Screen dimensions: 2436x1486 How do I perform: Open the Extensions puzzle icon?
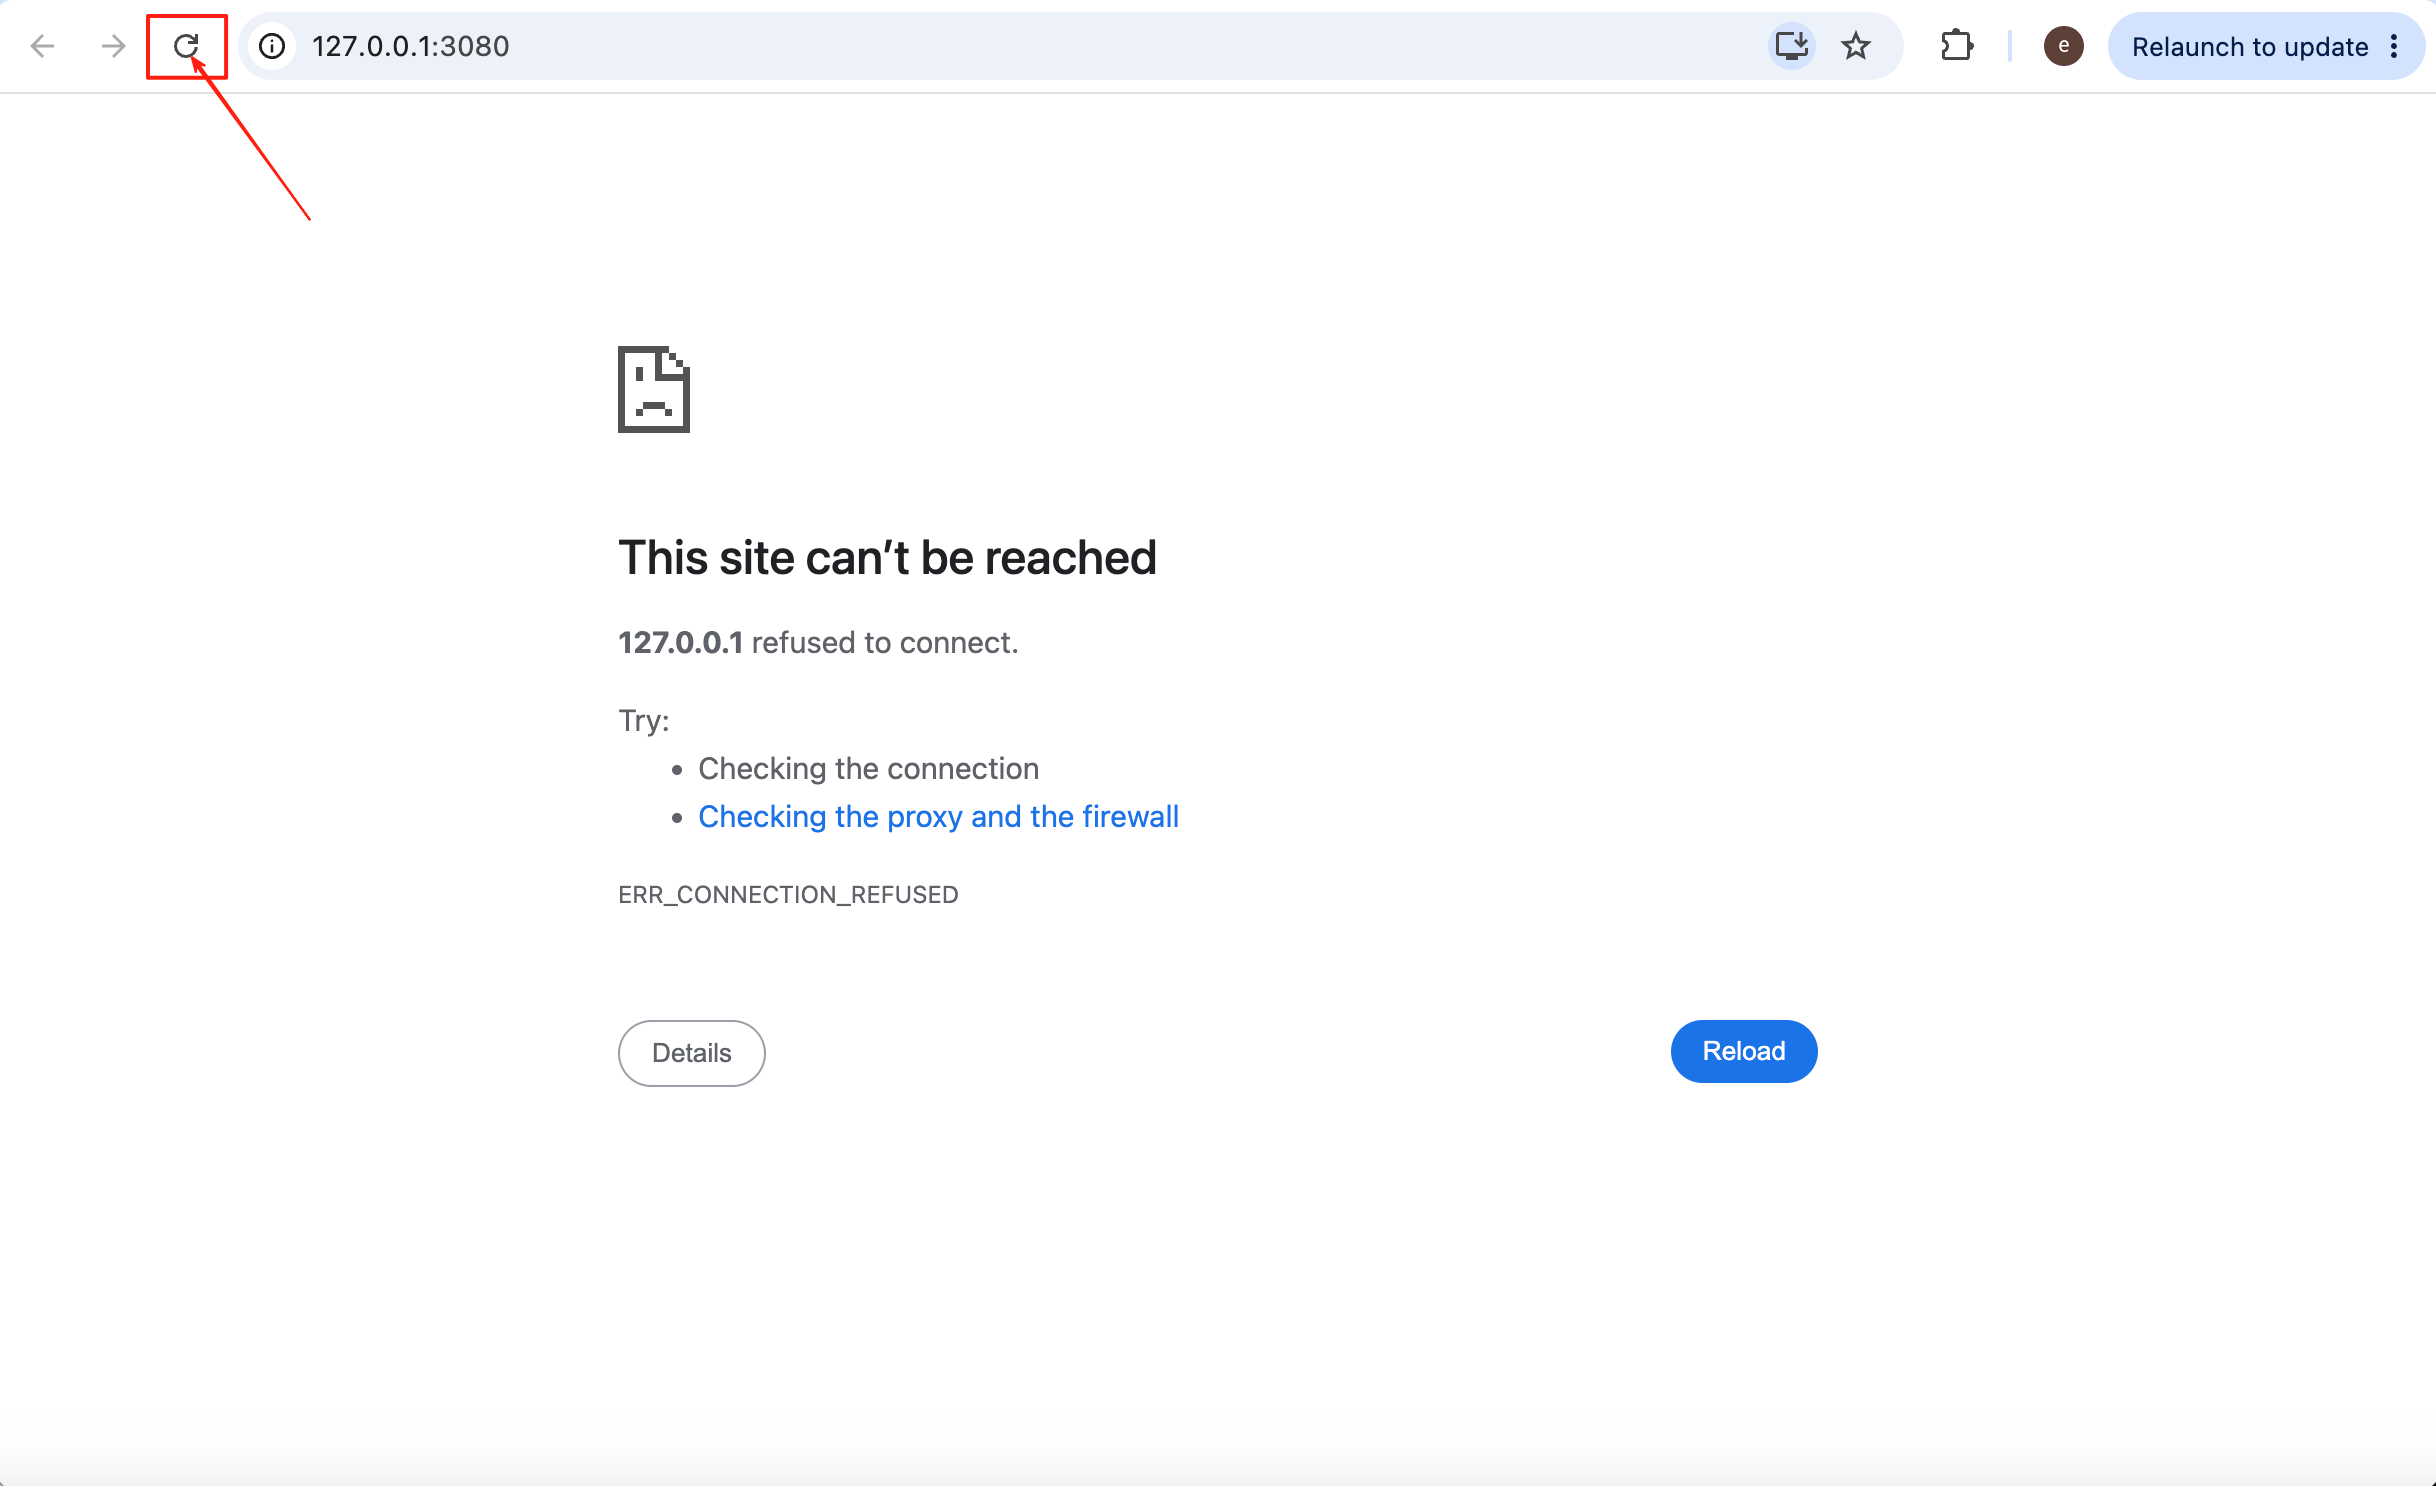(x=1956, y=46)
